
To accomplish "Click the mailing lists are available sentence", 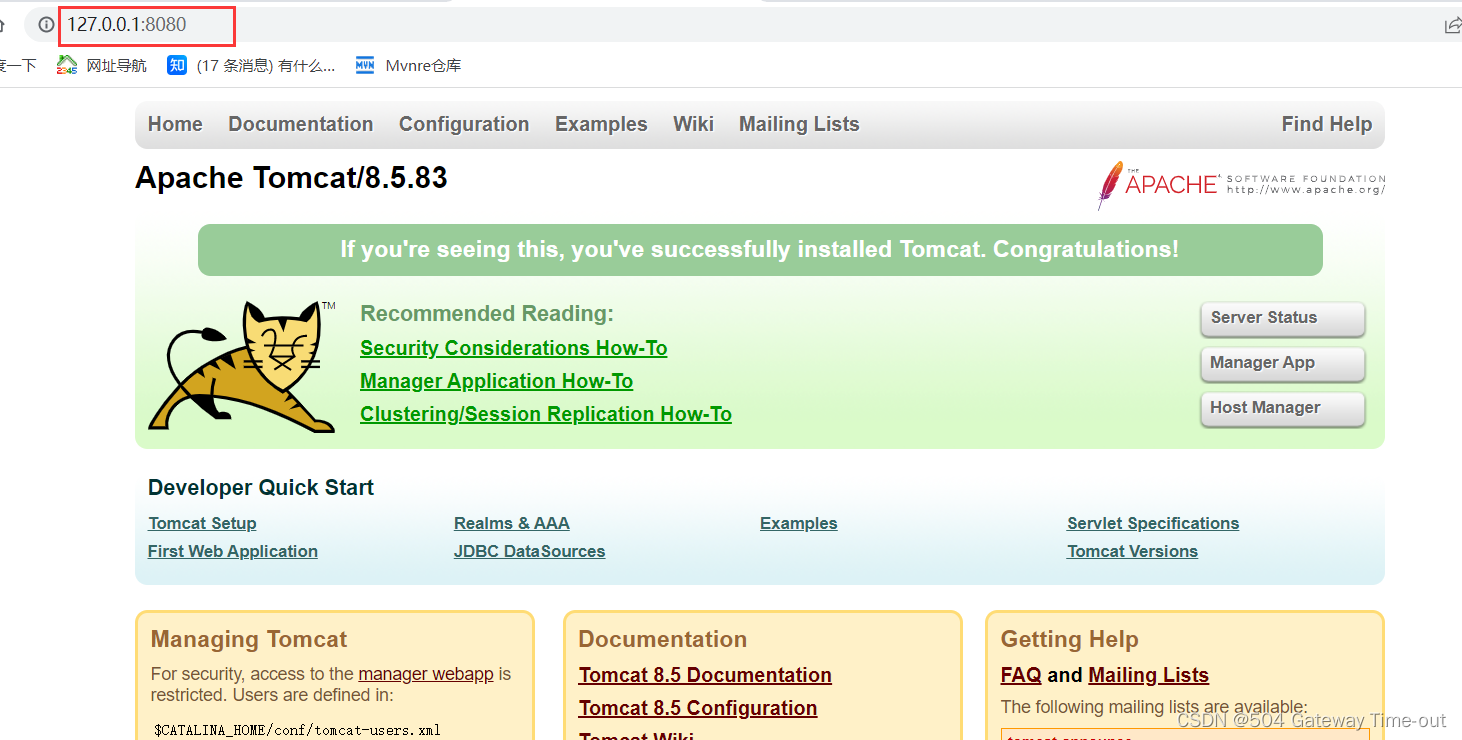I will pyautogui.click(x=1154, y=707).
